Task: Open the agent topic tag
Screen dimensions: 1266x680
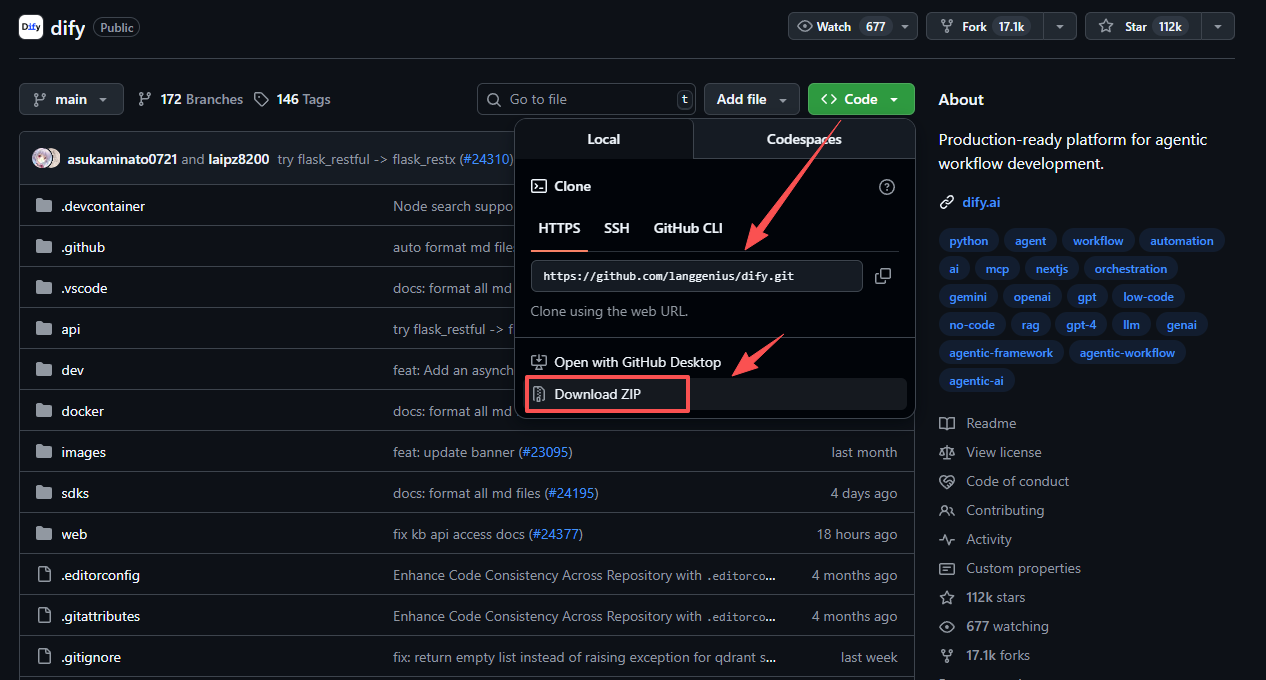Action: [x=1031, y=241]
